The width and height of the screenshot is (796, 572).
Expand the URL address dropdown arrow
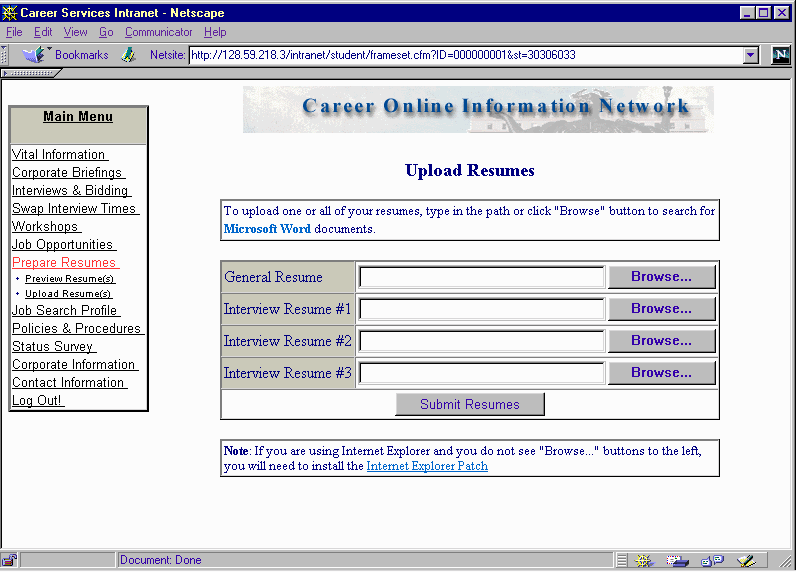[751, 56]
